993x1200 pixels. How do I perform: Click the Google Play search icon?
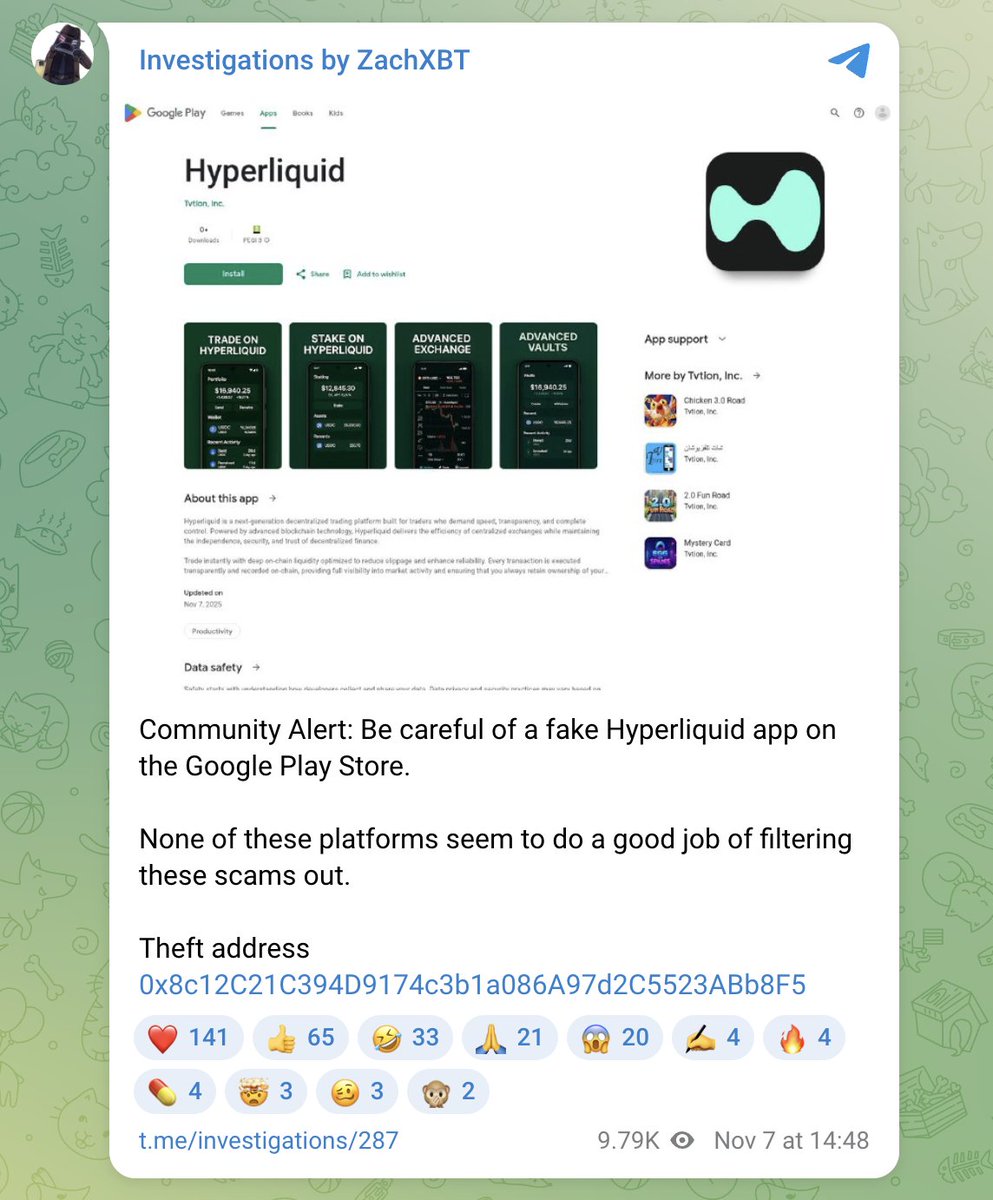(835, 113)
